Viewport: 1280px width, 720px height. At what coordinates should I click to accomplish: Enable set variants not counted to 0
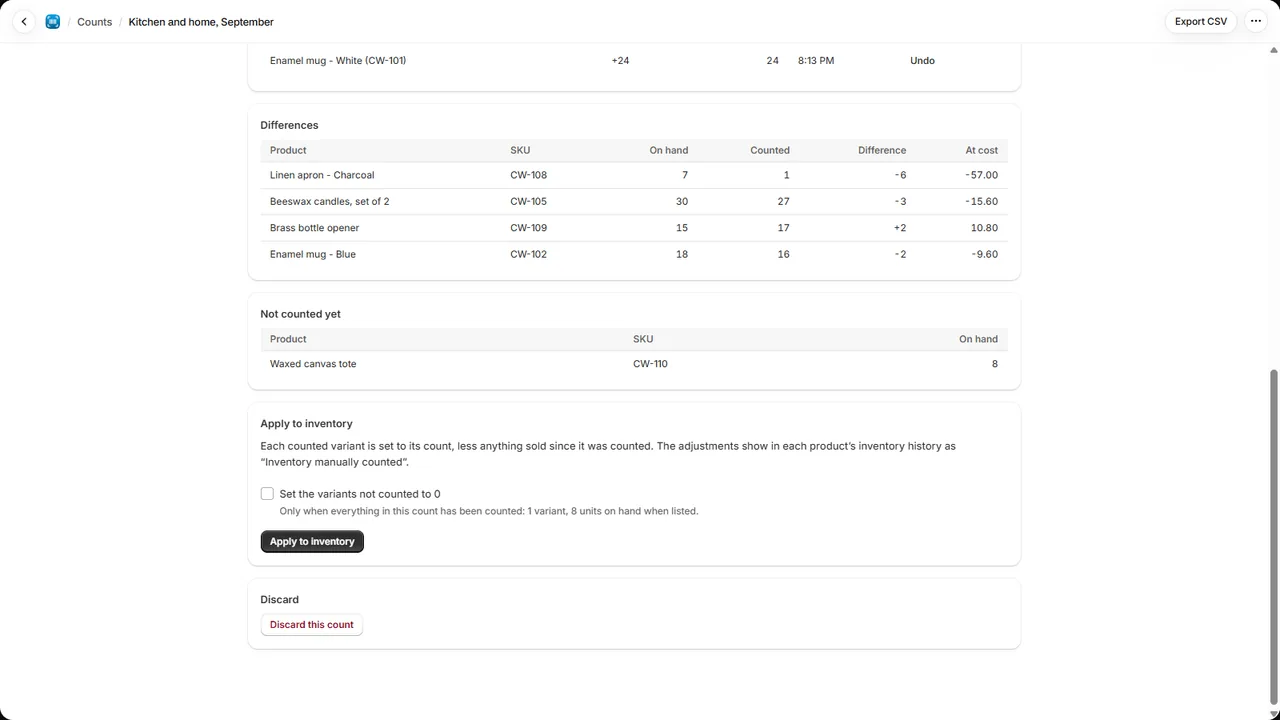pyautogui.click(x=267, y=494)
